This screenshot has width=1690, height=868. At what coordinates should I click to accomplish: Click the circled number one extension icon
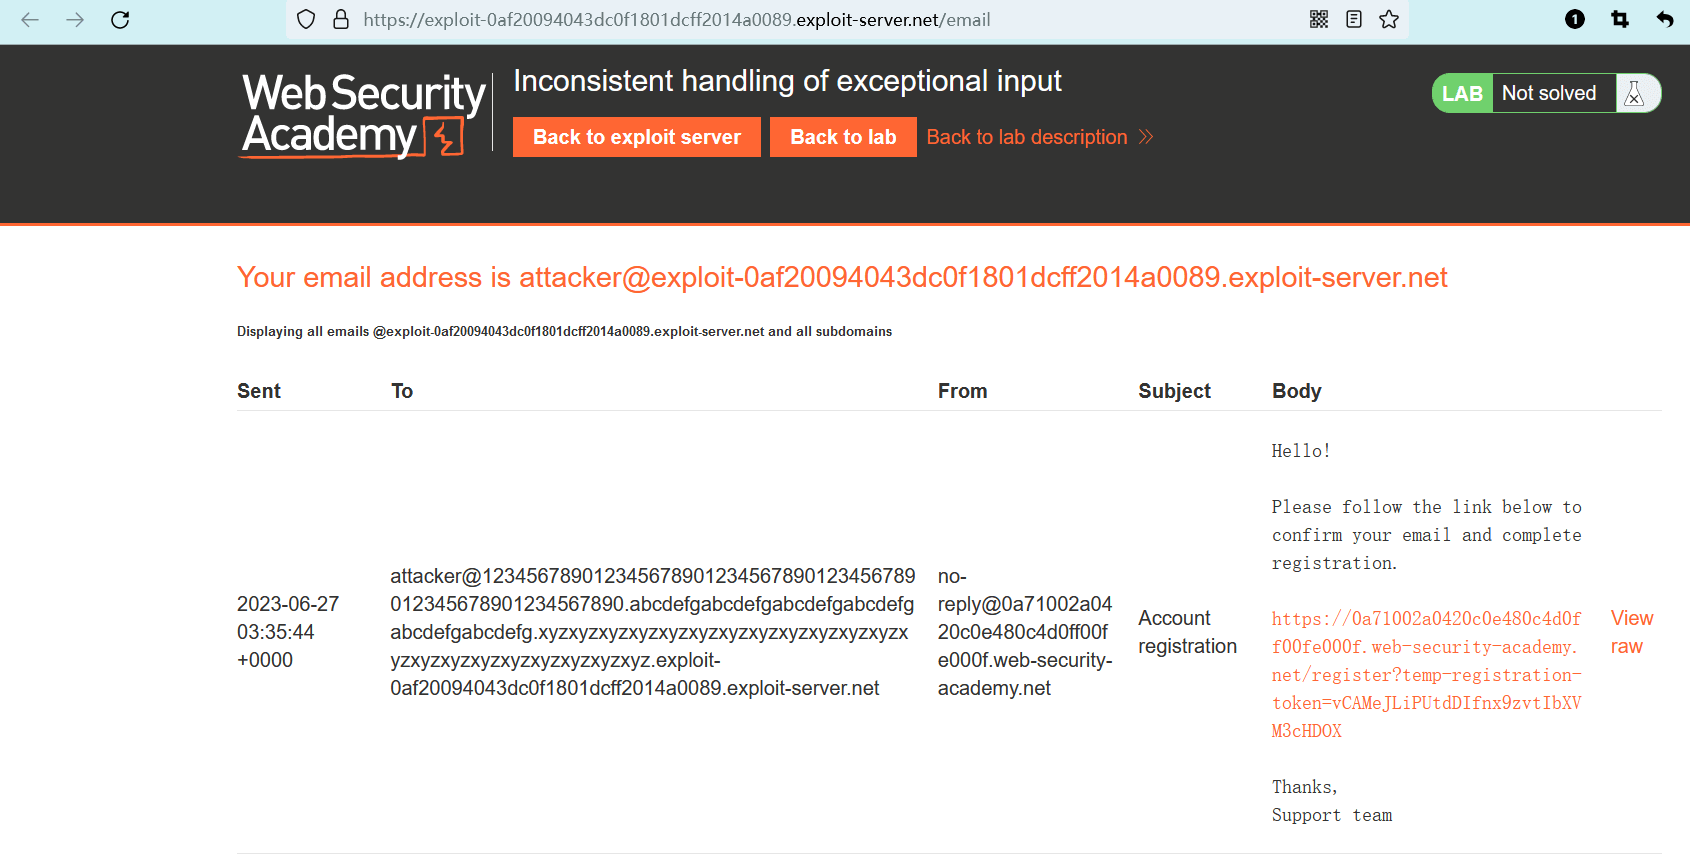pos(1575,19)
